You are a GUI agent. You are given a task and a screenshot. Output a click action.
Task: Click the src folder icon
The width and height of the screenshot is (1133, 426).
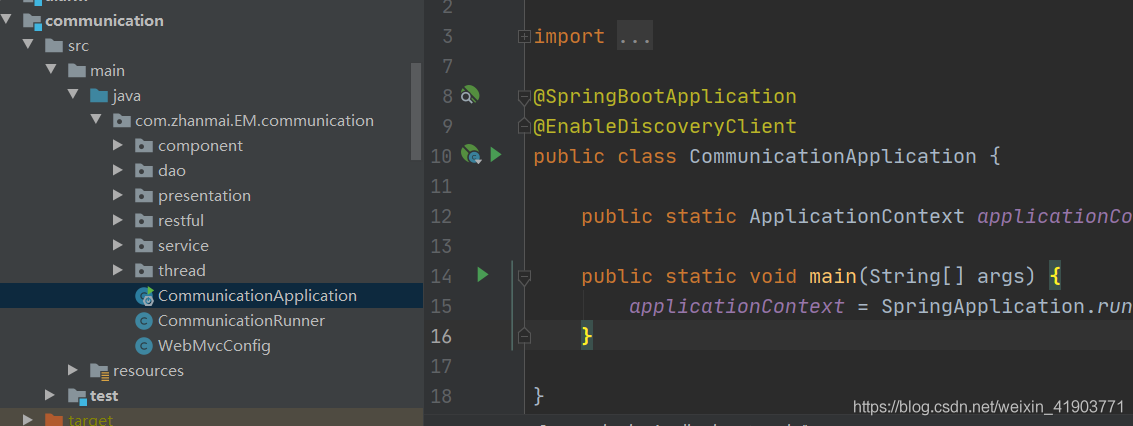click(54, 46)
